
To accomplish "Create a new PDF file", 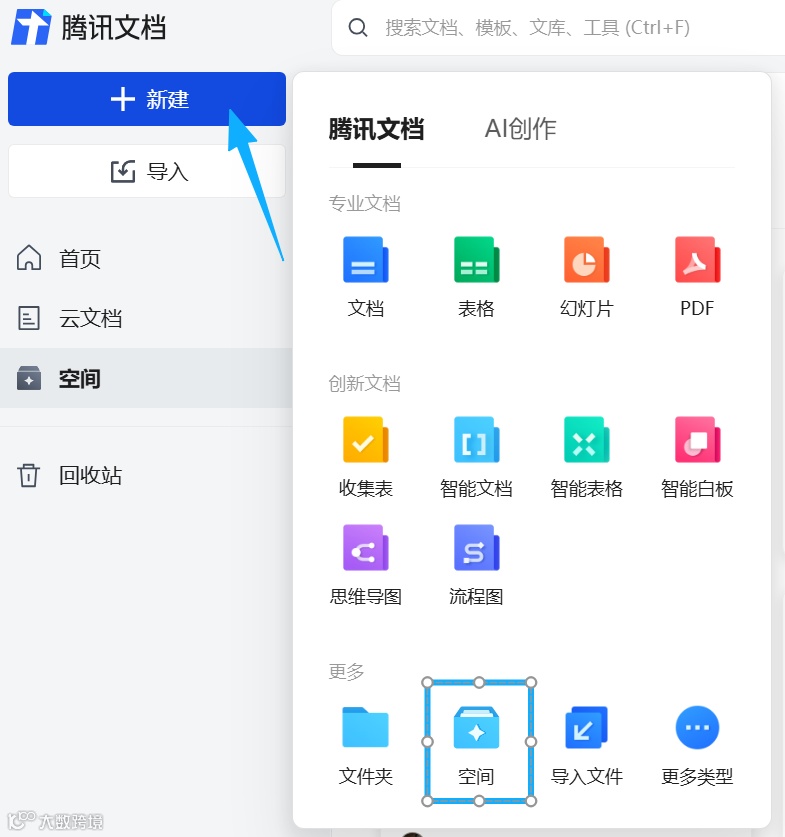I will tap(697, 277).
